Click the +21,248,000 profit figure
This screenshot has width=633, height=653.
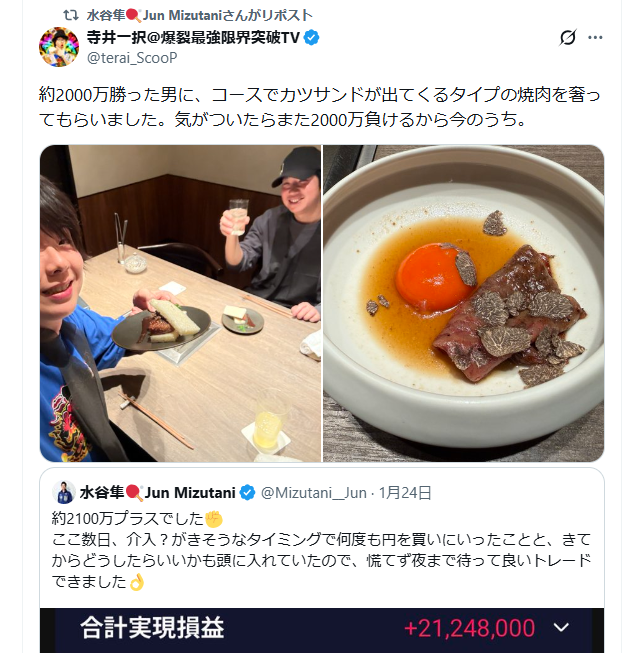469,628
